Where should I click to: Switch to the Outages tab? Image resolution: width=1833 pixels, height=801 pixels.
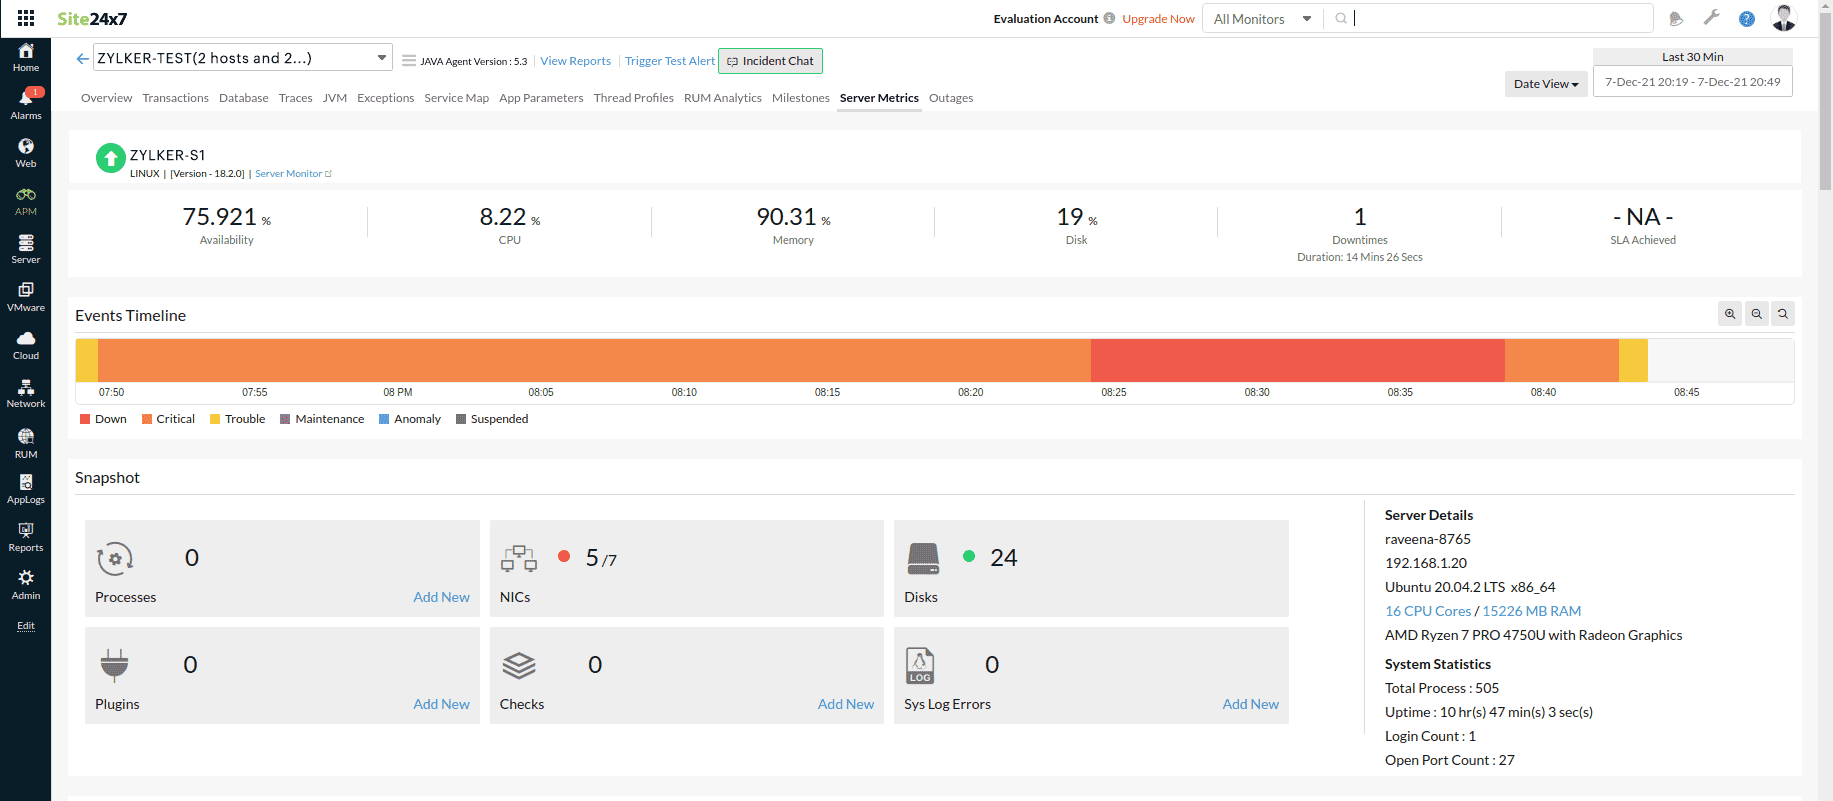point(950,98)
